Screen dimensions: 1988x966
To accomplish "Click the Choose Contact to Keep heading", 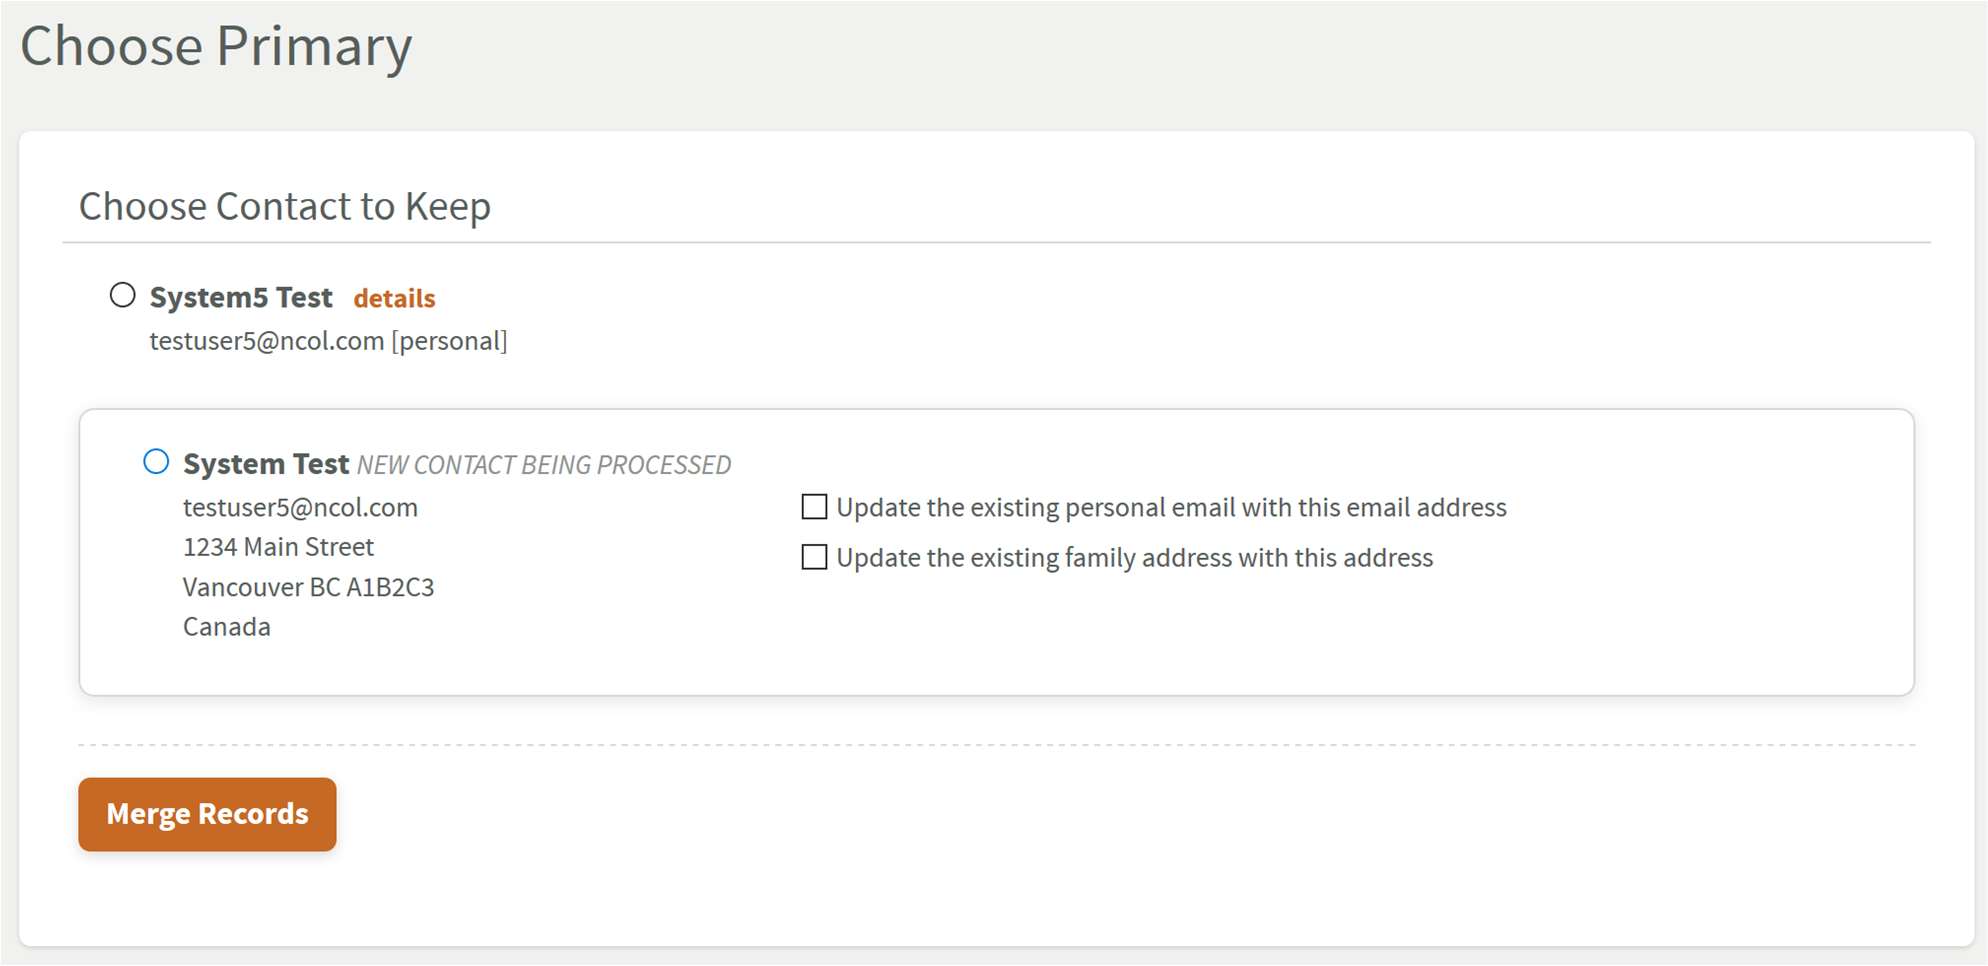I will click(x=285, y=207).
